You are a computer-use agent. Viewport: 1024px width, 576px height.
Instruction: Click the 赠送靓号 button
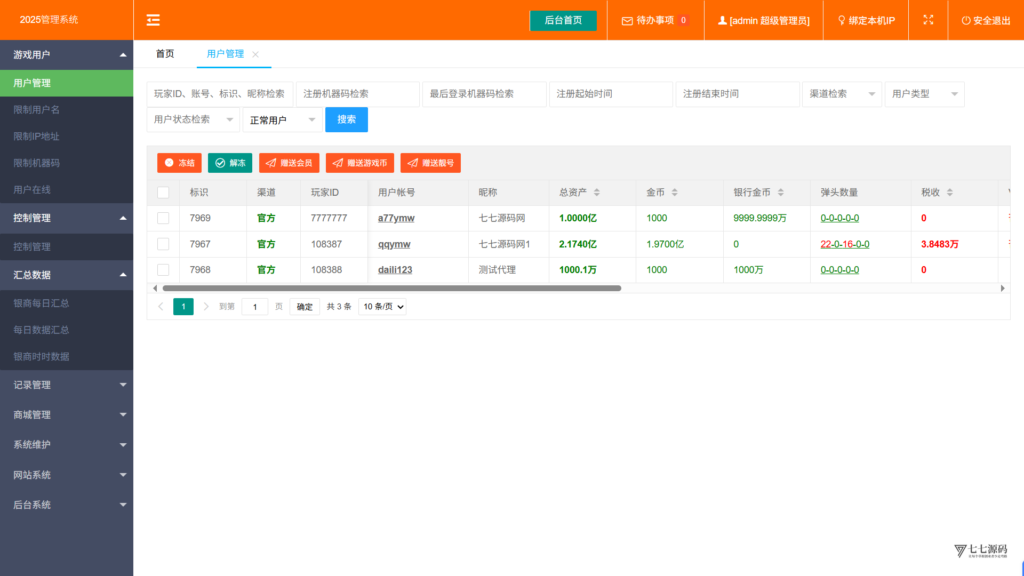click(x=430, y=163)
